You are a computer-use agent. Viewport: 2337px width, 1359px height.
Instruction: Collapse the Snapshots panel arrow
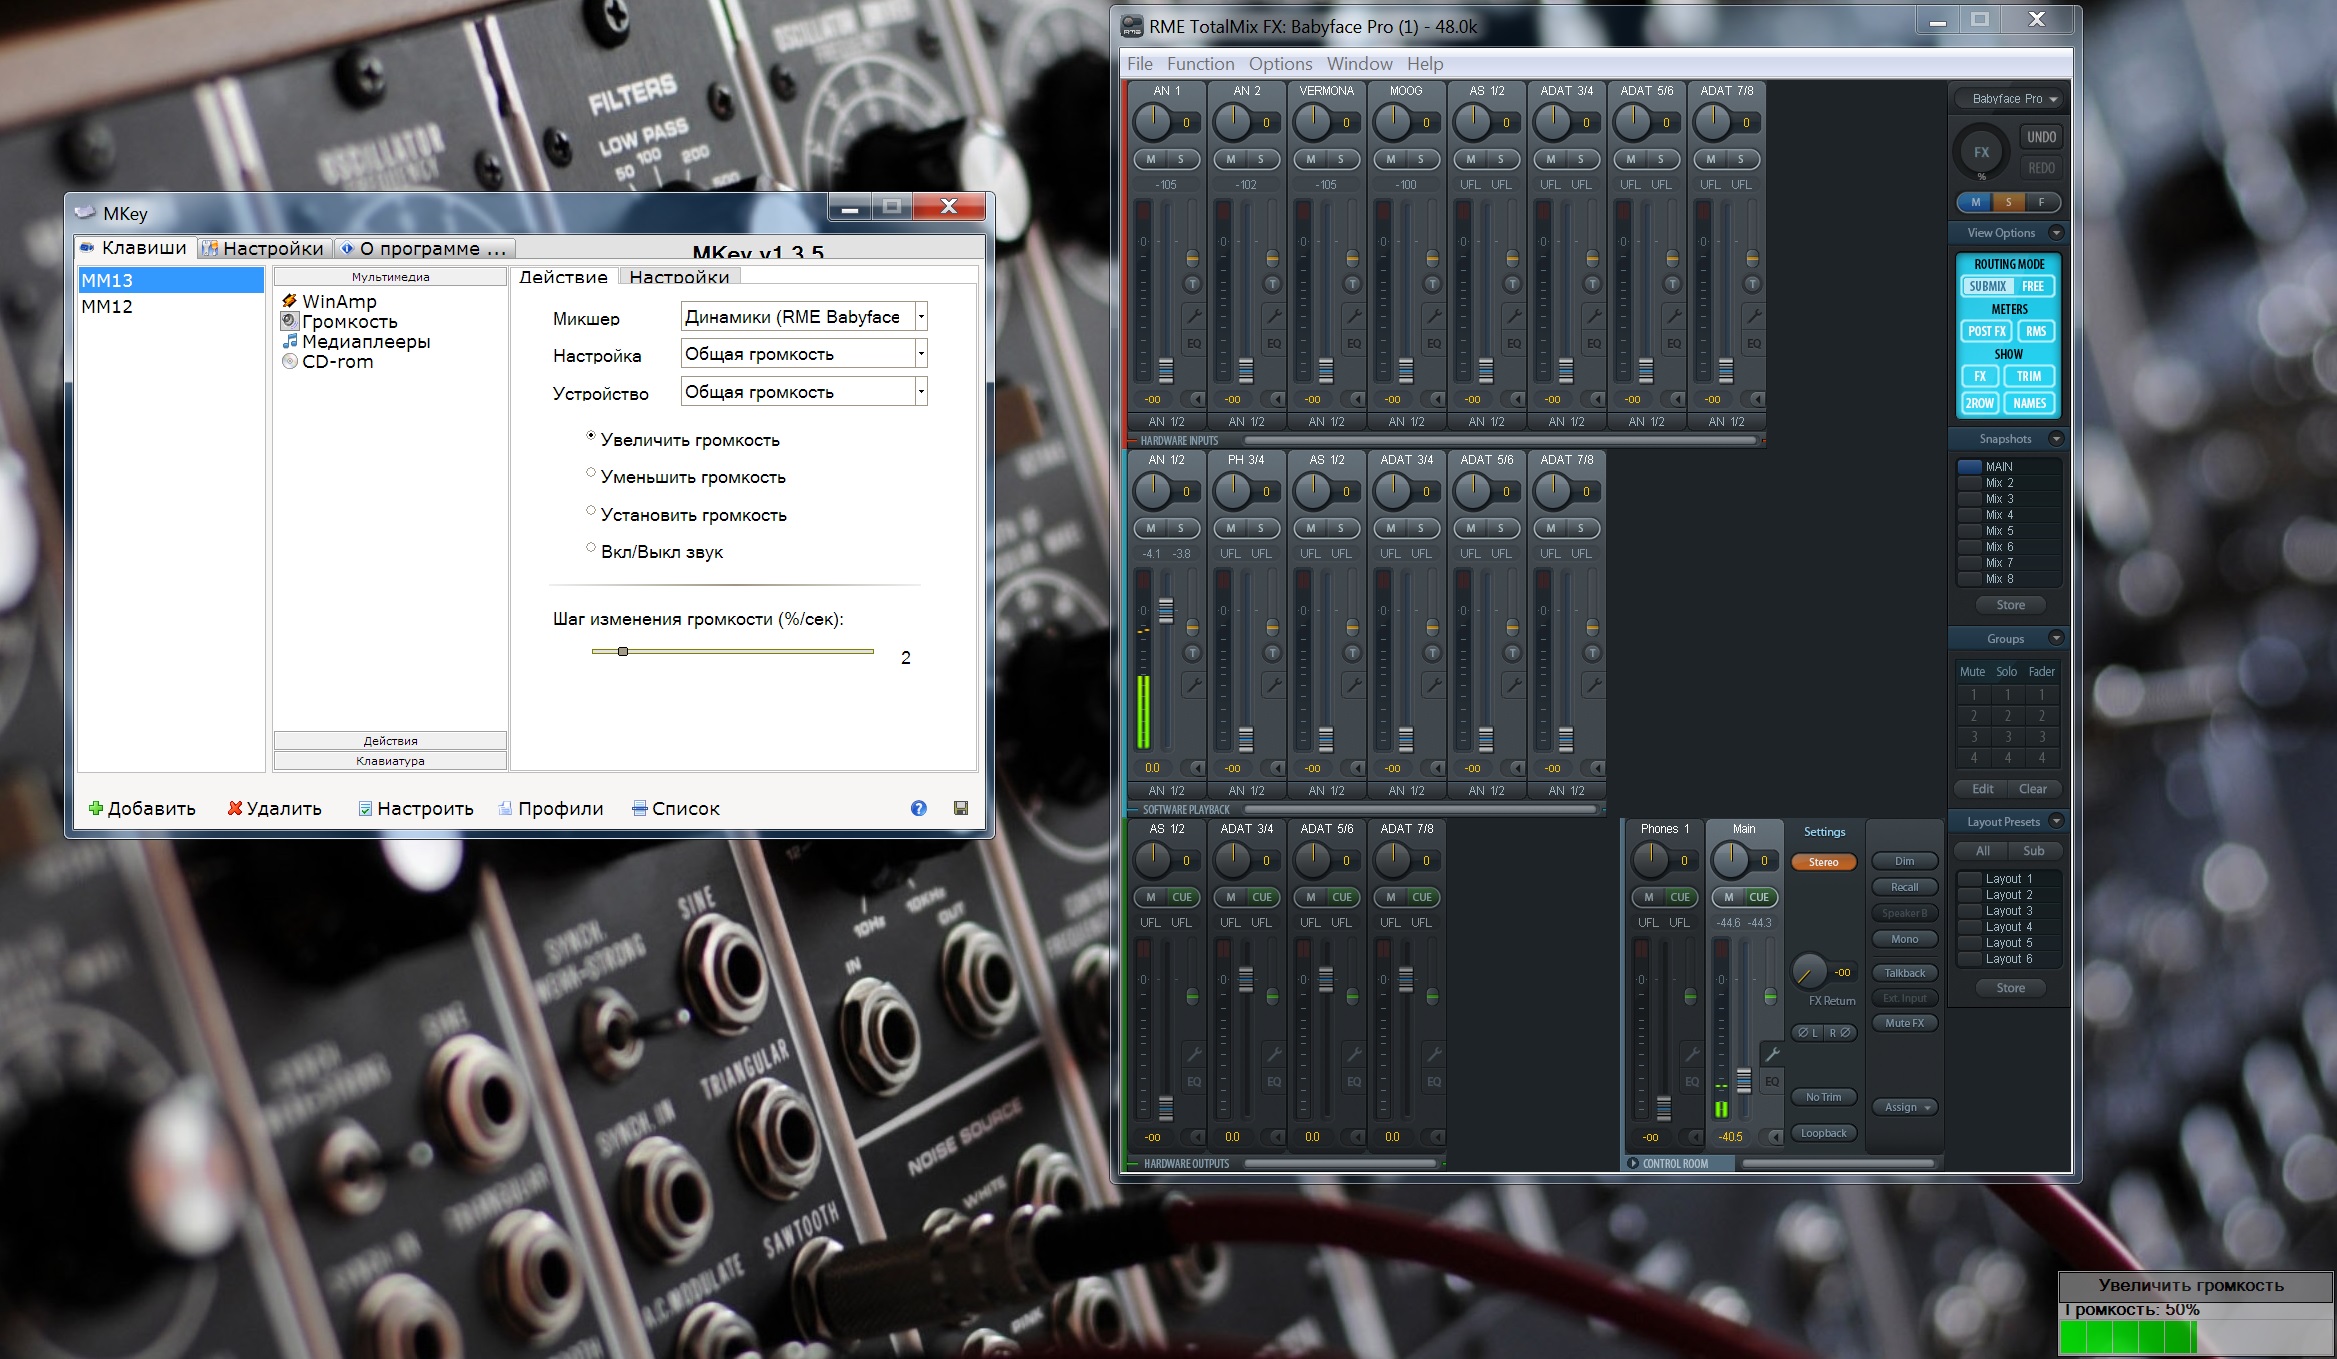coord(2056,439)
